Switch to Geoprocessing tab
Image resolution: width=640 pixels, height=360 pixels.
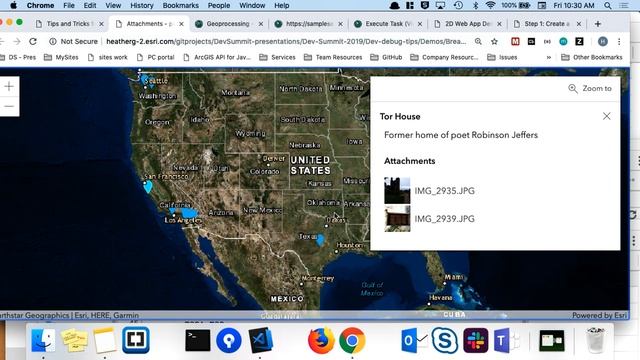pos(228,24)
